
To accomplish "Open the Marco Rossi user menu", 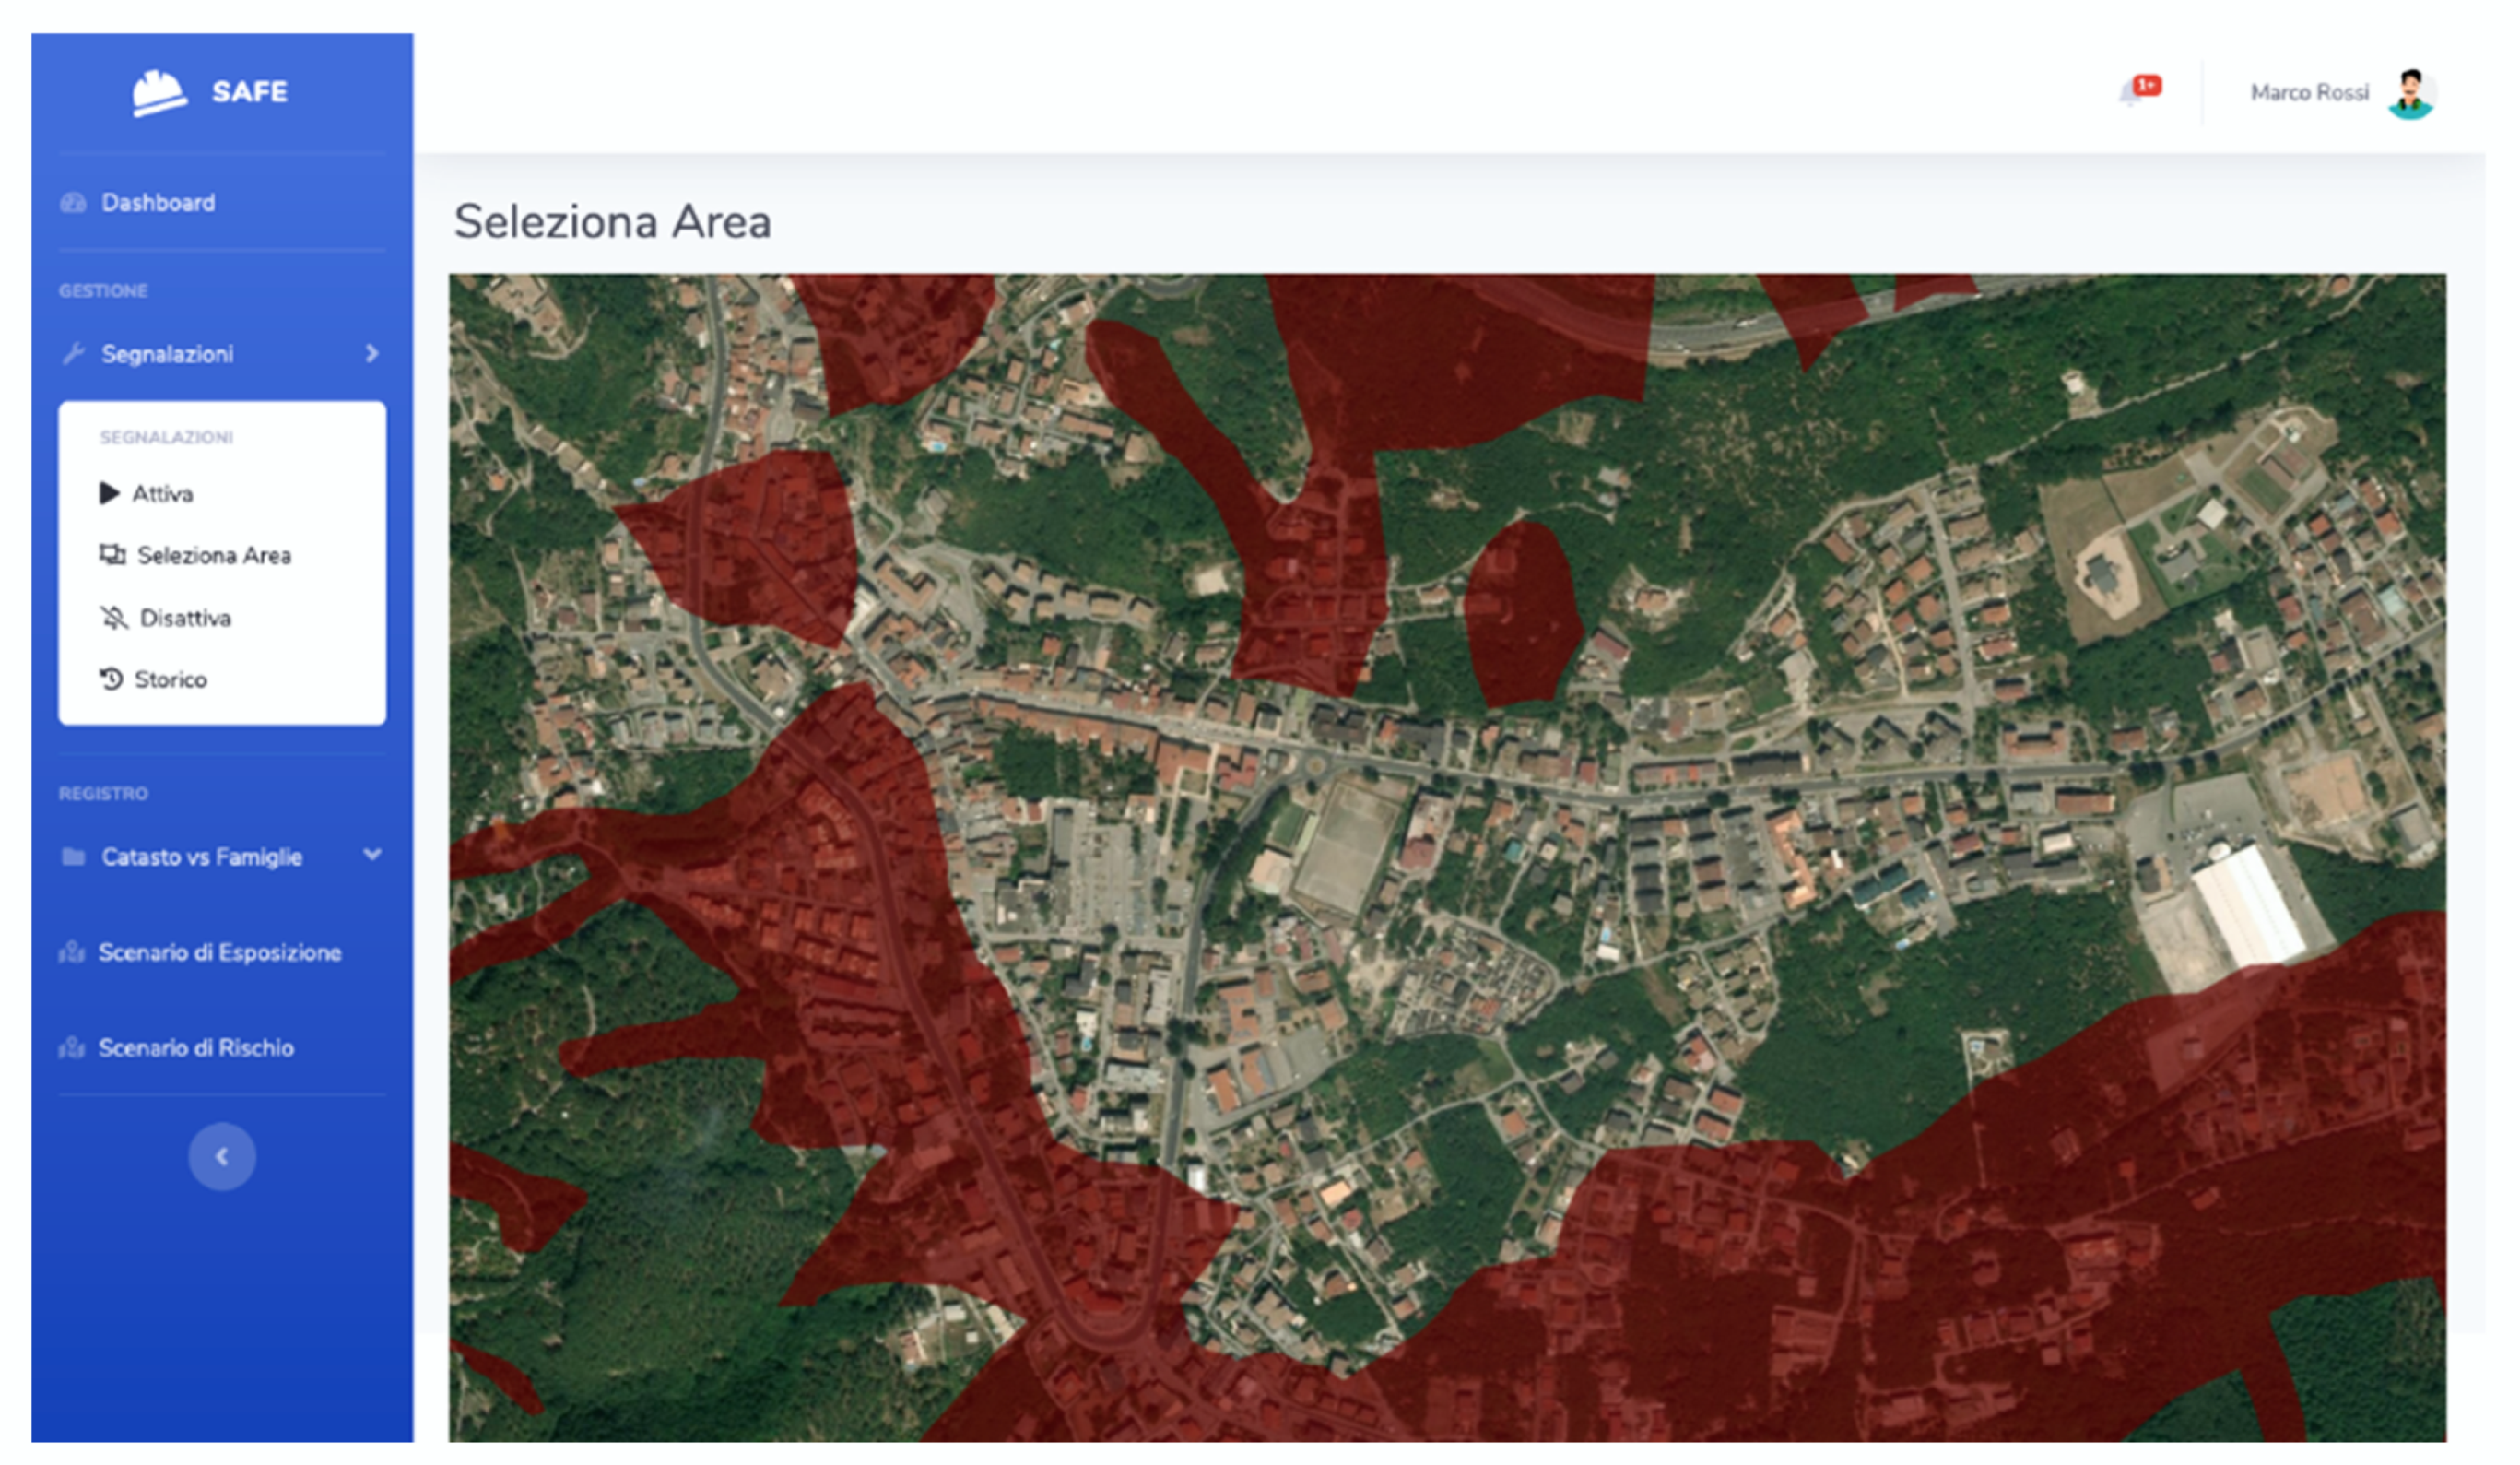I will (2309, 93).
